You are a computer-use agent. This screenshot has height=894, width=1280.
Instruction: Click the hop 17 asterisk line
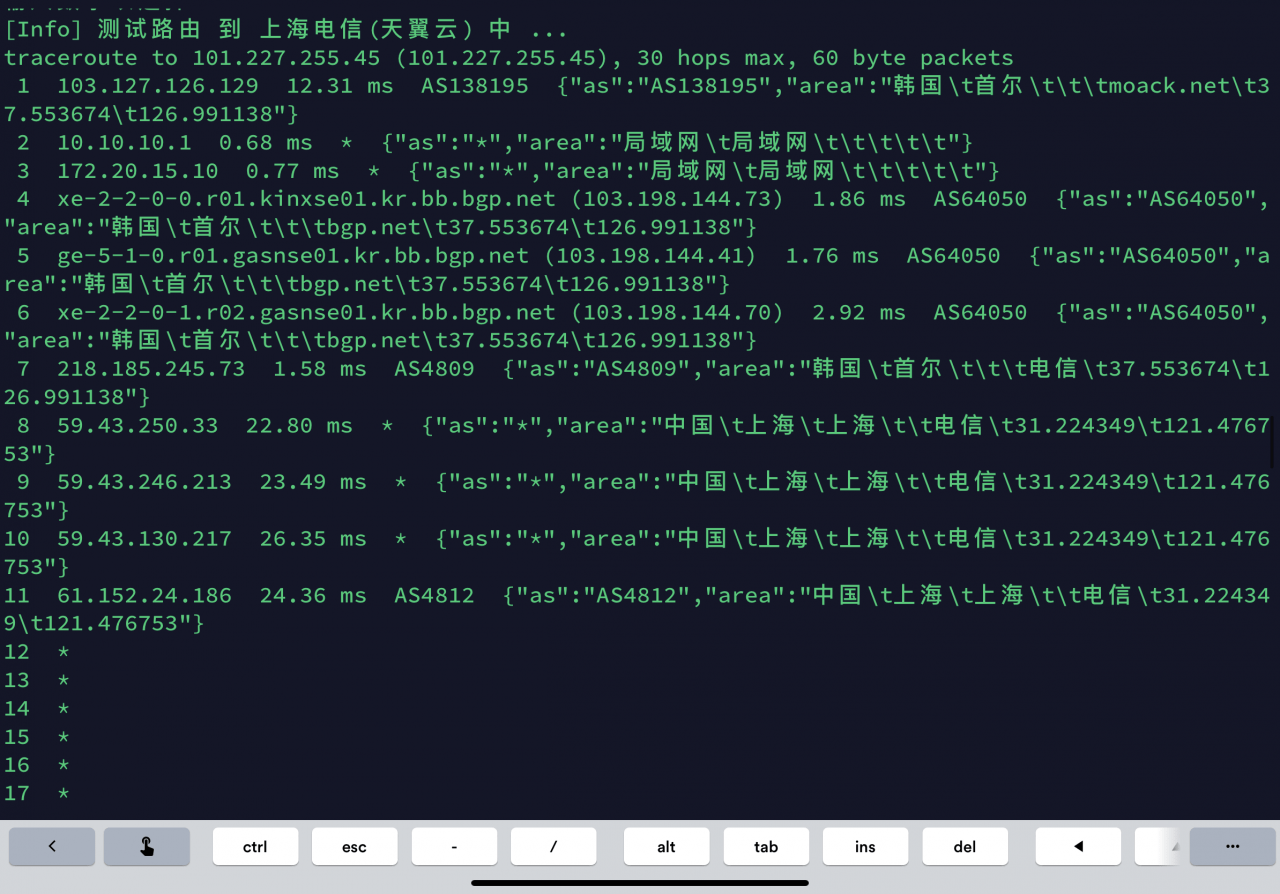pyautogui.click(x=37, y=794)
